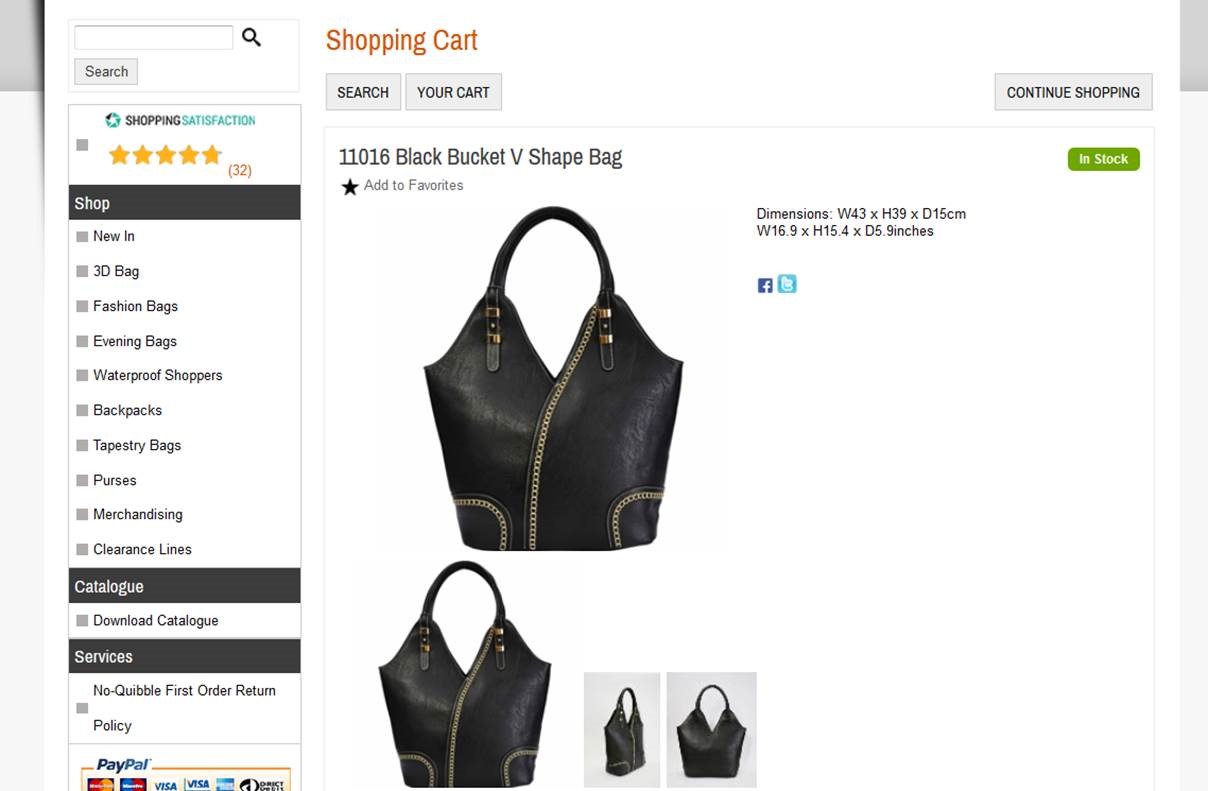This screenshot has width=1208, height=791.
Task: Select the SEARCH tab above the product
Action: [x=363, y=92]
